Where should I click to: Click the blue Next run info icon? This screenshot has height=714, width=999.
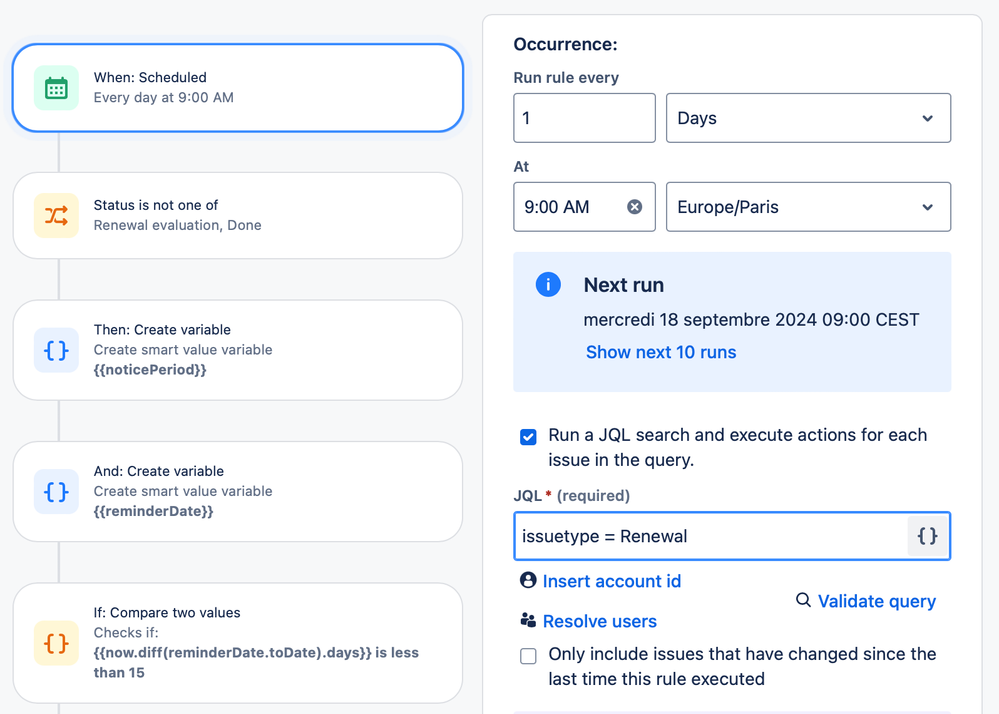click(x=548, y=285)
